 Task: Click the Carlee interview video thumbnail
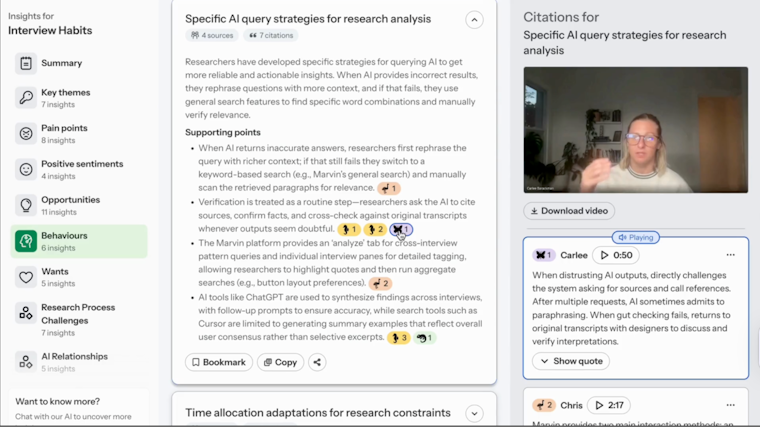point(635,130)
